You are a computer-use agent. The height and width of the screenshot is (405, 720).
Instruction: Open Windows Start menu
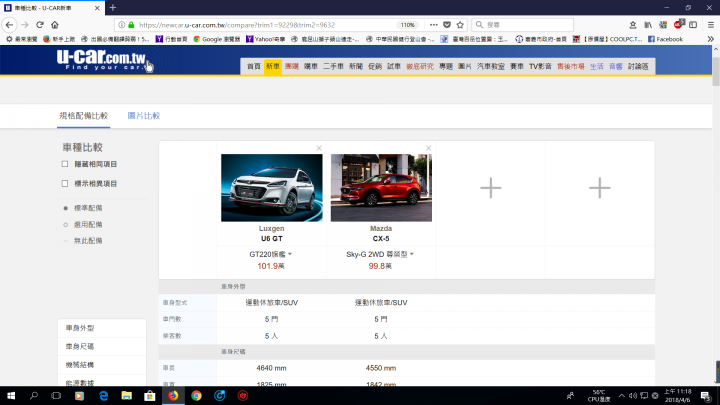pos(11,395)
